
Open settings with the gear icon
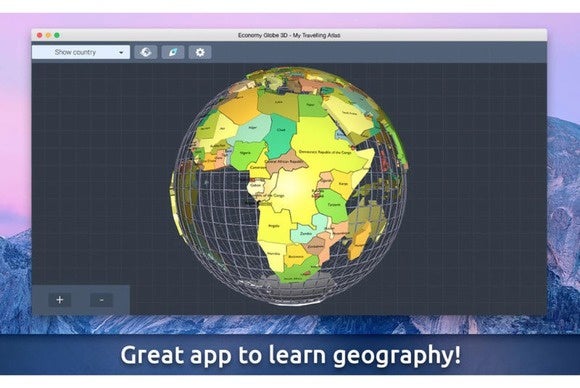pyautogui.click(x=200, y=52)
